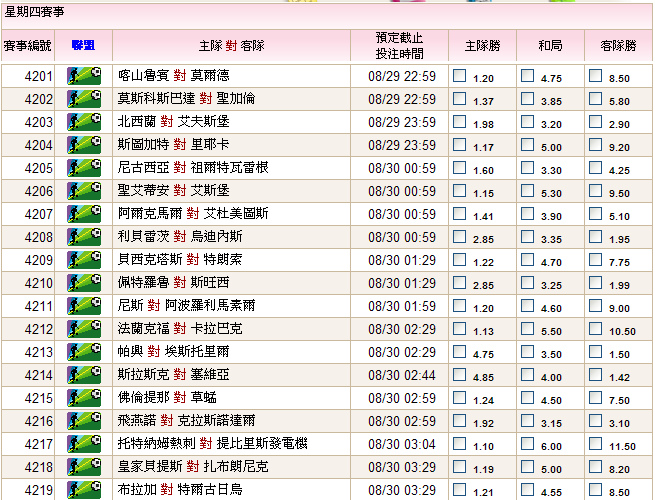Click the 和局 column header
This screenshot has width=655, height=500.
tap(550, 46)
